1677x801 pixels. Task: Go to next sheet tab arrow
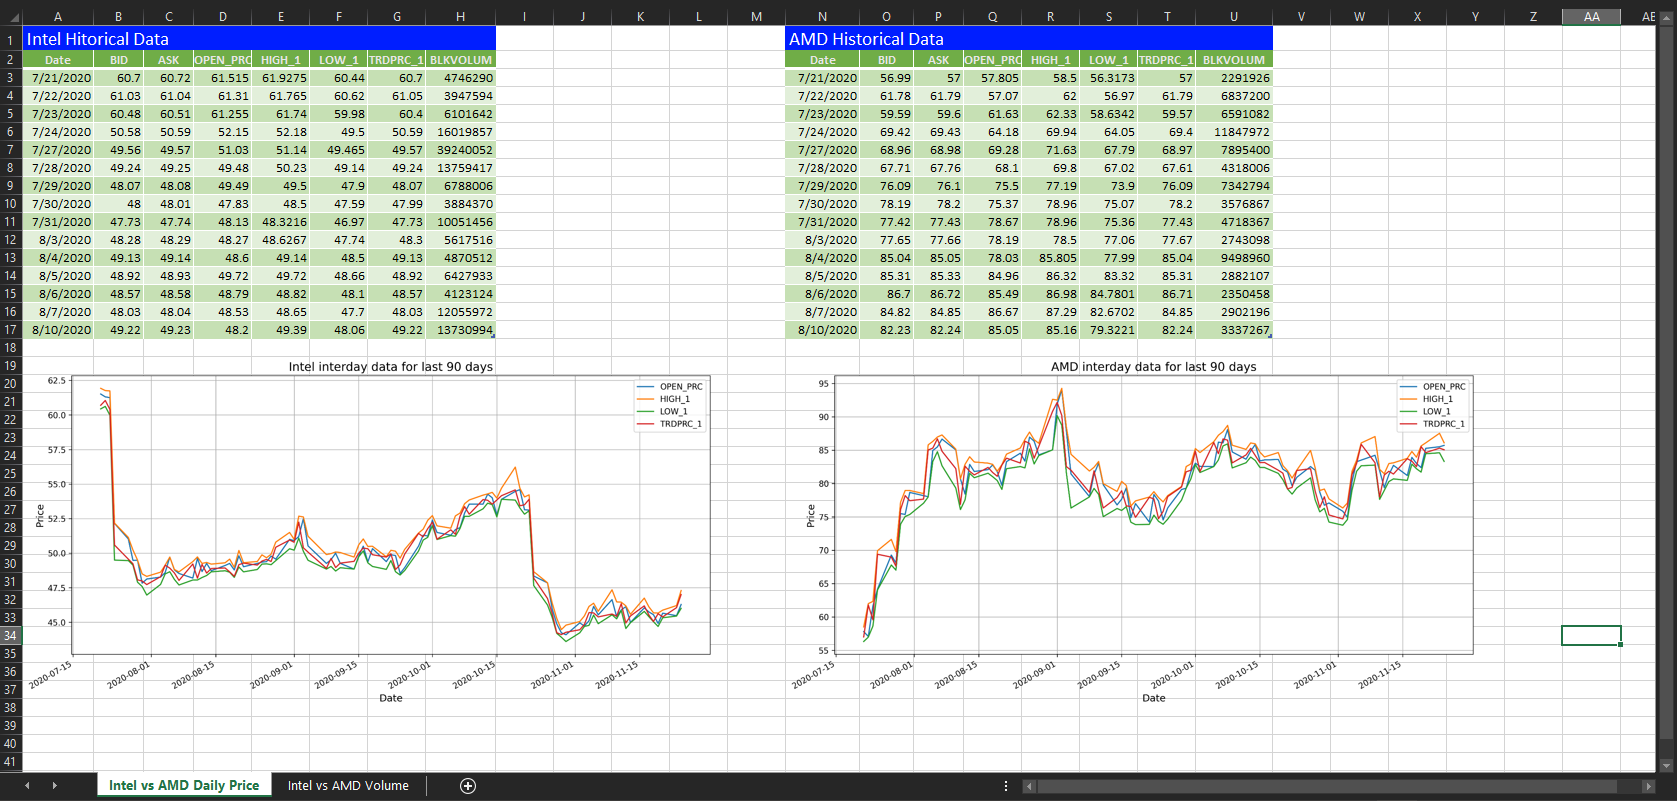click(x=54, y=786)
